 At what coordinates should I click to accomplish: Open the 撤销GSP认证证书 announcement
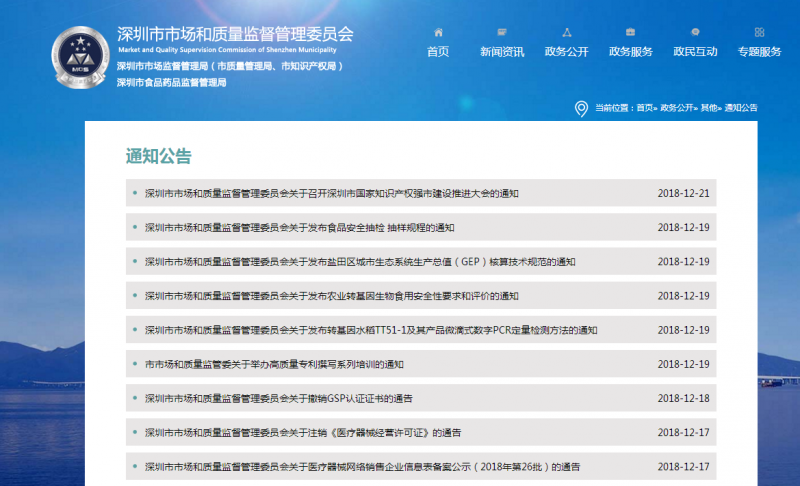[279, 398]
